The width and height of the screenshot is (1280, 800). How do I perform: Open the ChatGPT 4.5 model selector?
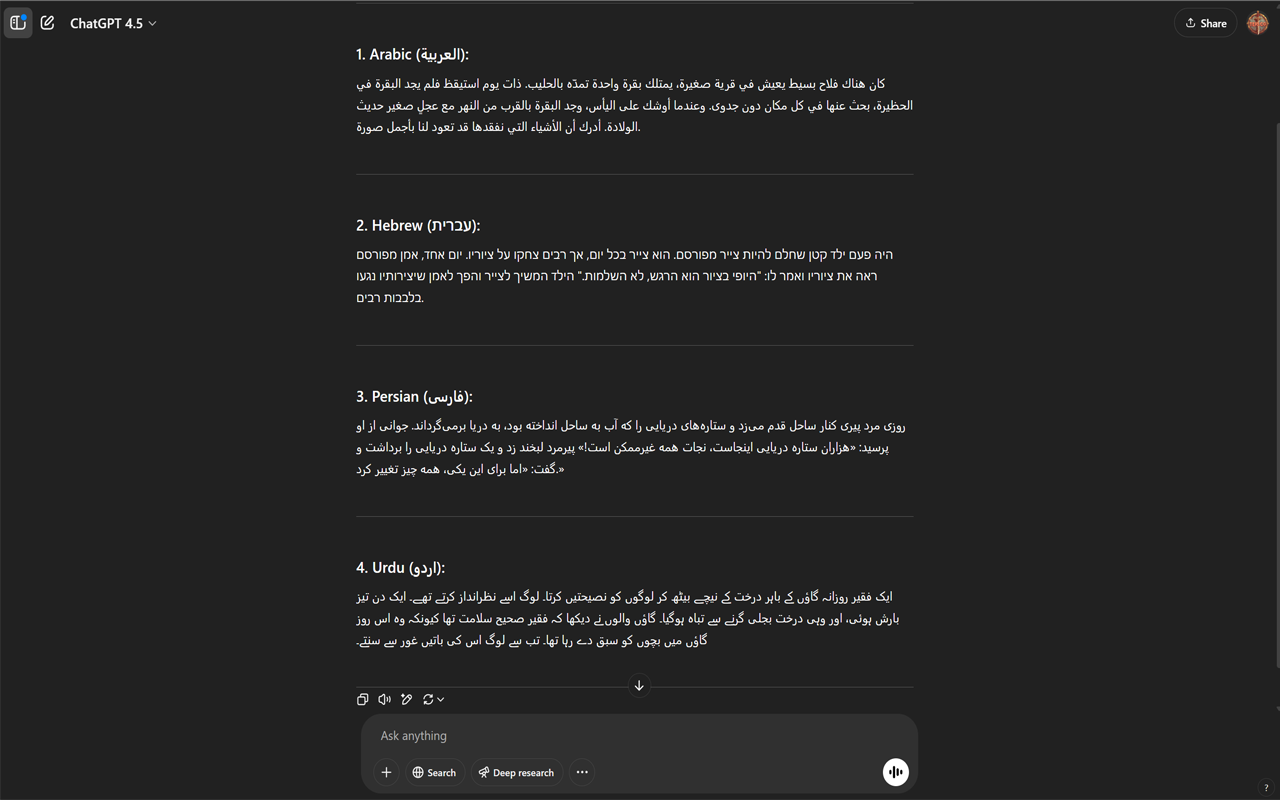pos(113,23)
